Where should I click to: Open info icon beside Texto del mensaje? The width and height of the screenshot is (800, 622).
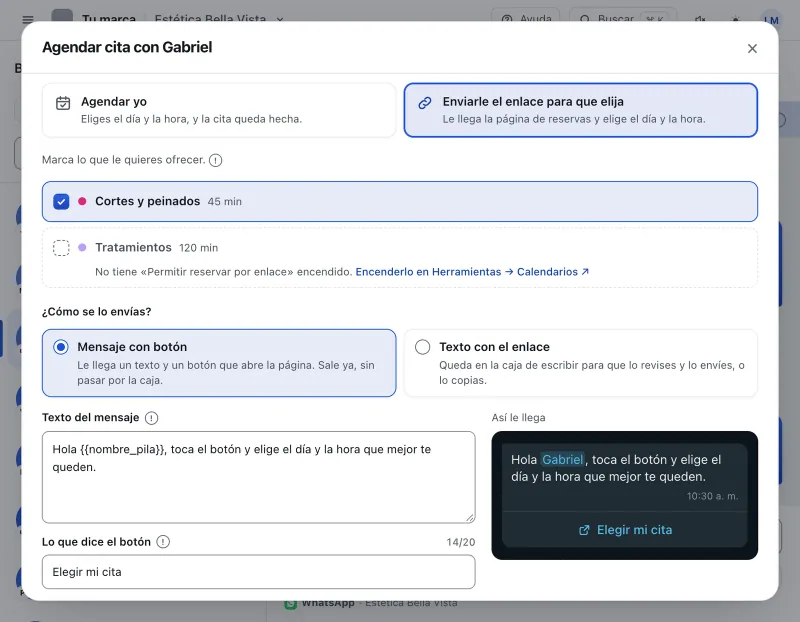coord(152,418)
